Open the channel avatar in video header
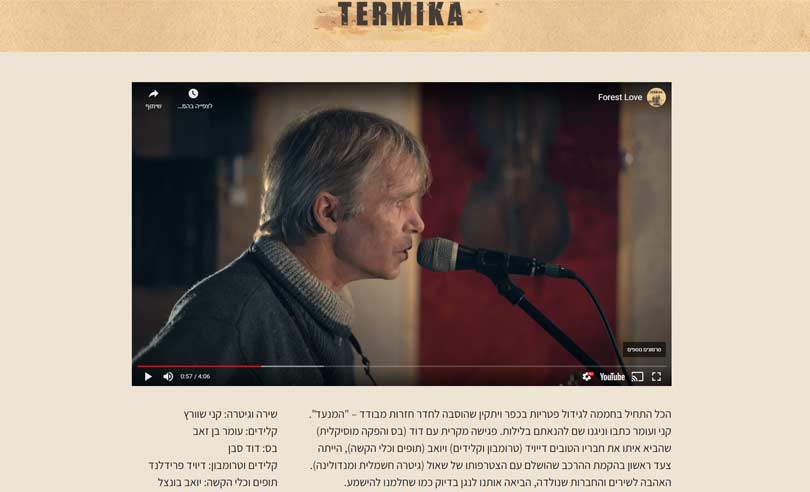This screenshot has height=492, width=810. pos(656,97)
